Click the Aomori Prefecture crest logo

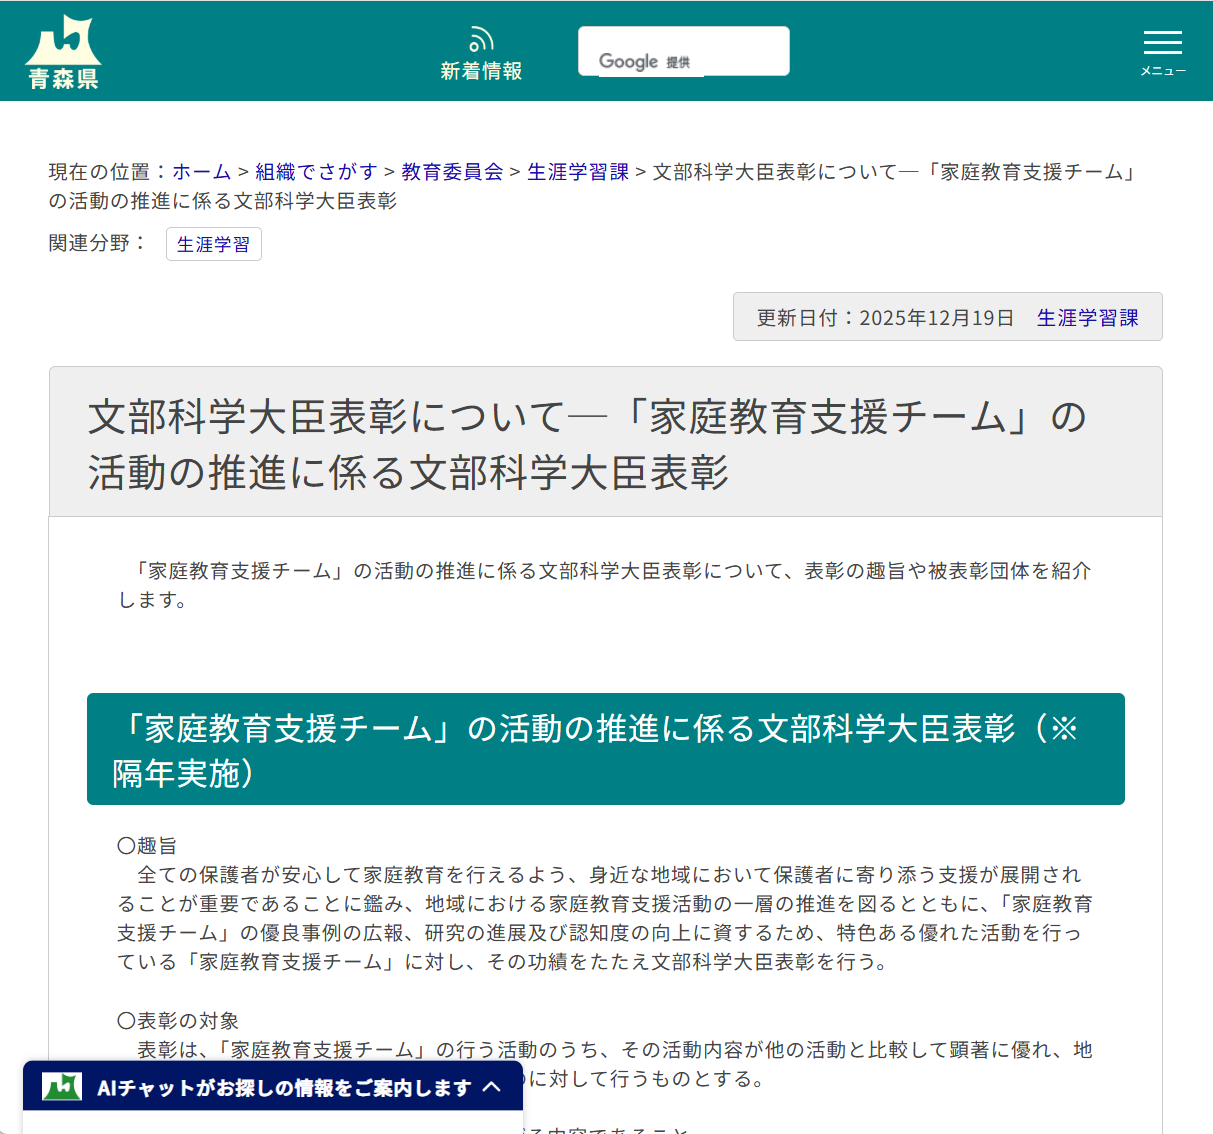coord(62,48)
